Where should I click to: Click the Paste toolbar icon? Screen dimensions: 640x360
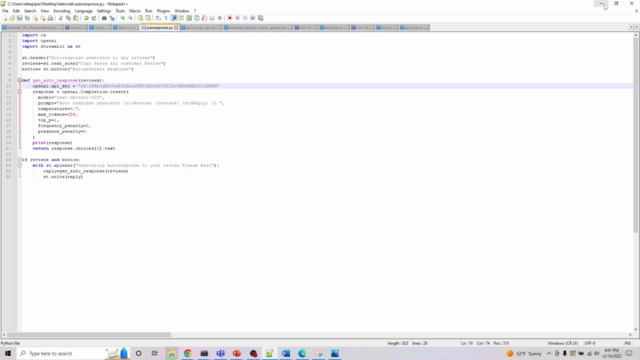coord(76,18)
